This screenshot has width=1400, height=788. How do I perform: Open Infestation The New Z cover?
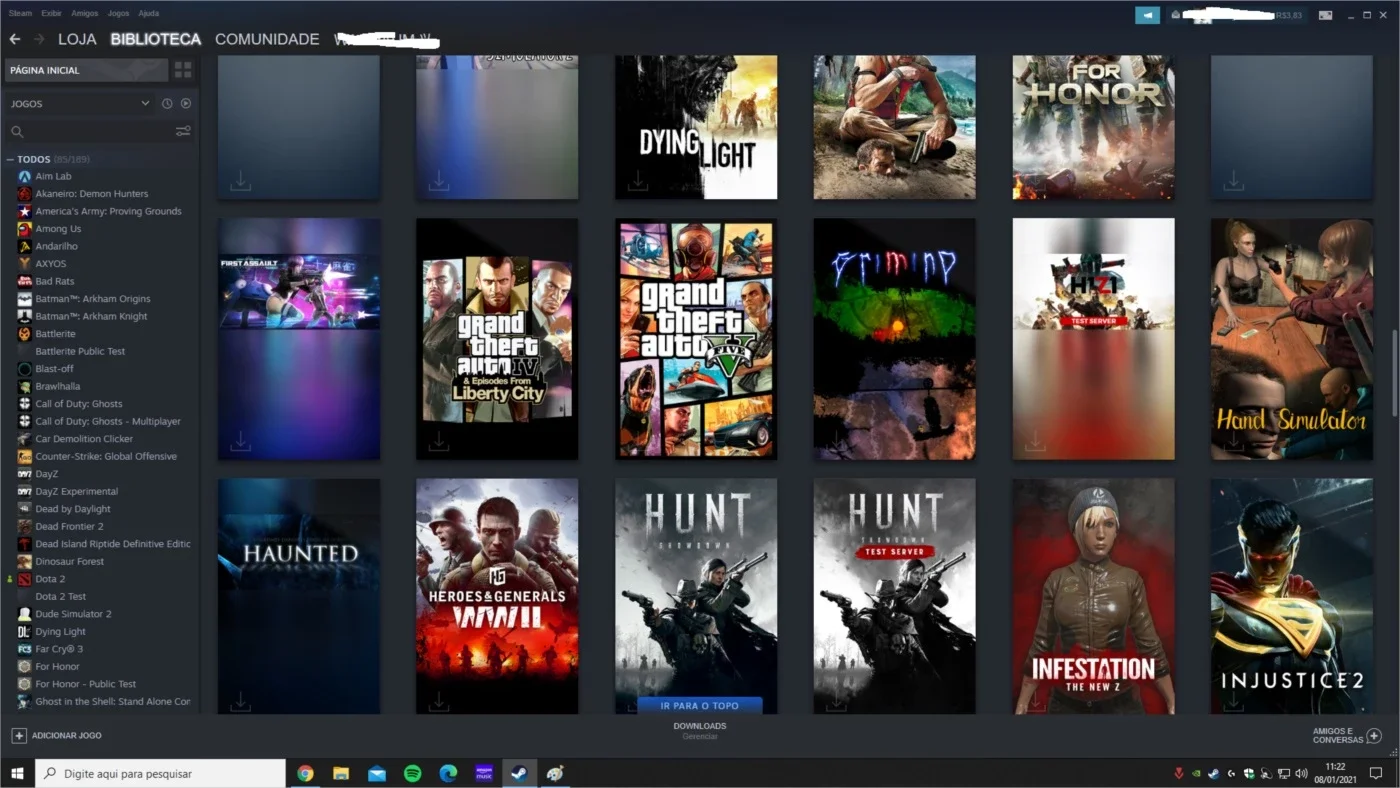1093,596
